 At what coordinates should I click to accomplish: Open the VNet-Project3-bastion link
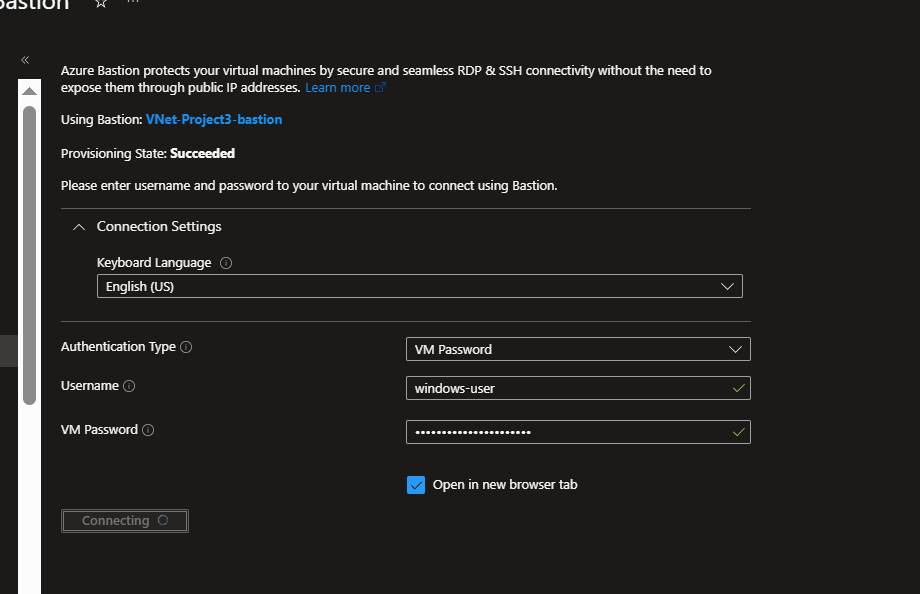[x=214, y=119]
